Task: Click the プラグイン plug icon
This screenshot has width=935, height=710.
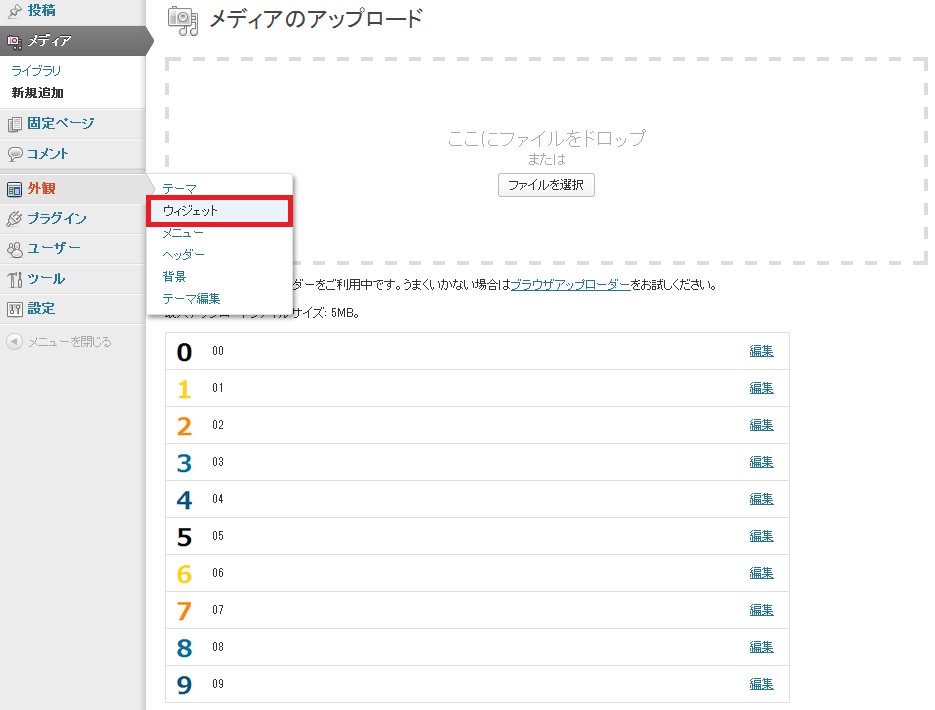Action: [14, 219]
